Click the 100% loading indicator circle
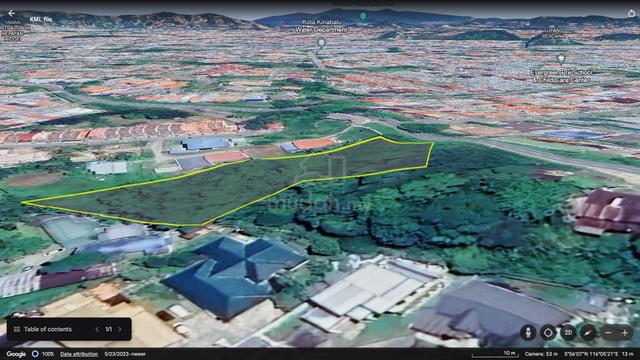Image resolution: width=640 pixels, height=360 pixels. pos(36,354)
